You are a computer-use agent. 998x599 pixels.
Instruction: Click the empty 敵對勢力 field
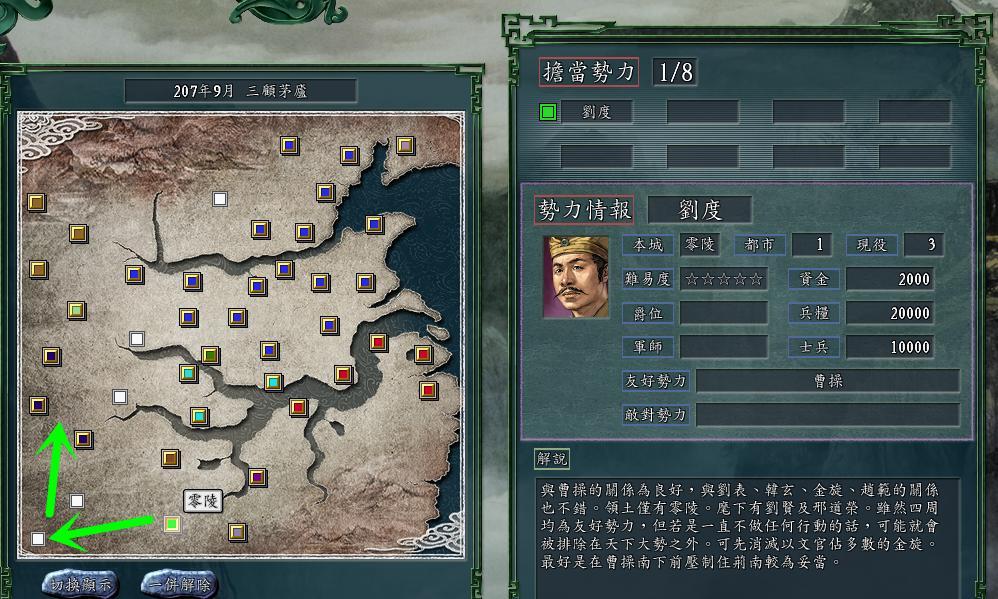(828, 415)
